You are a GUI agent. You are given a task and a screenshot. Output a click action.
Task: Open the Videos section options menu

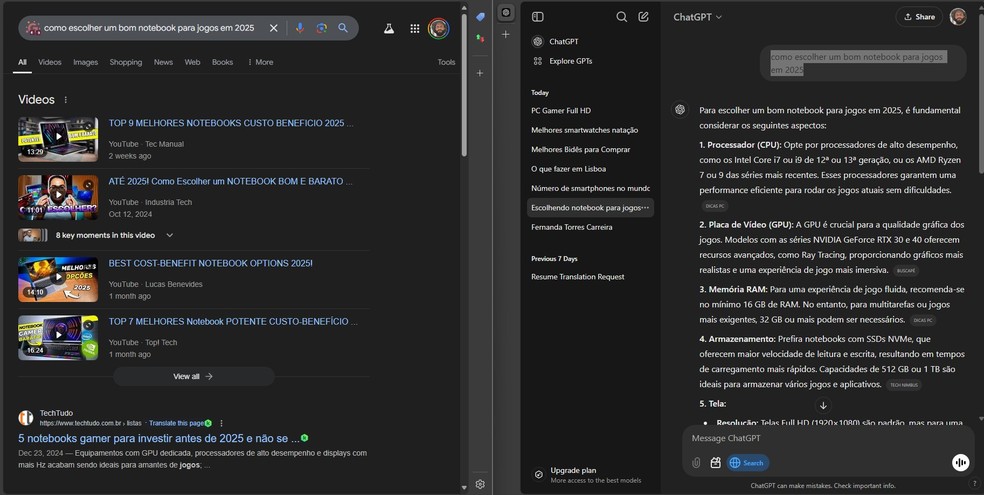[66, 100]
